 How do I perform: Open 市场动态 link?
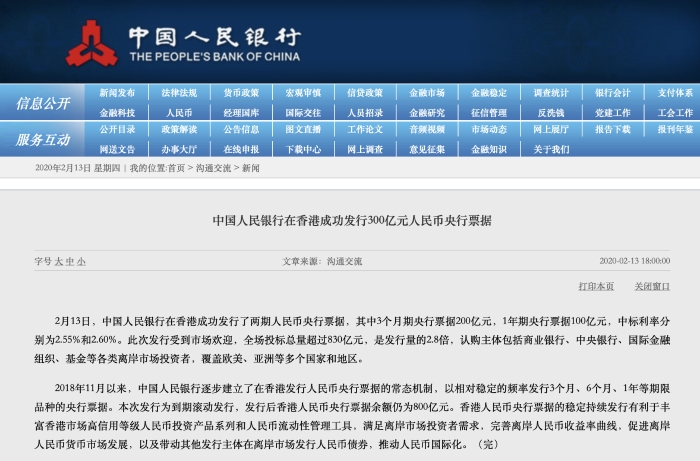(489, 129)
